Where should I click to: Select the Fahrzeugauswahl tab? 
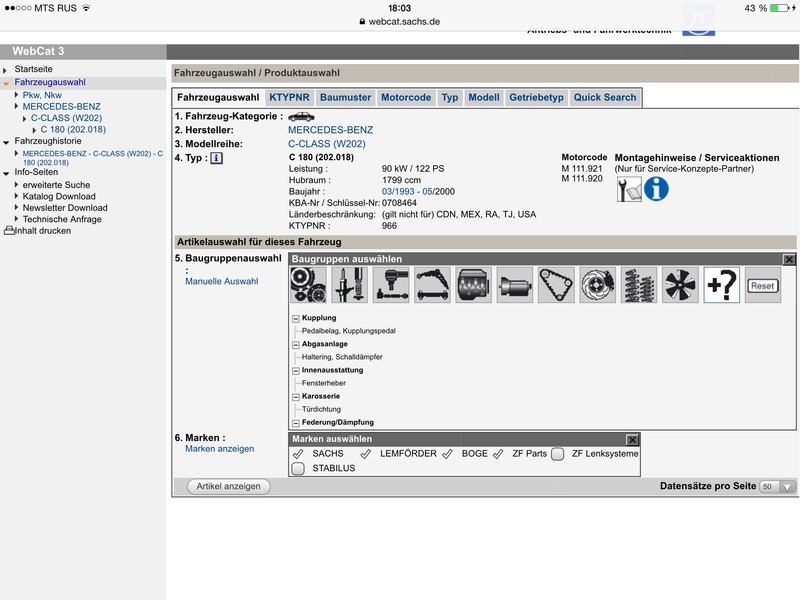(218, 97)
